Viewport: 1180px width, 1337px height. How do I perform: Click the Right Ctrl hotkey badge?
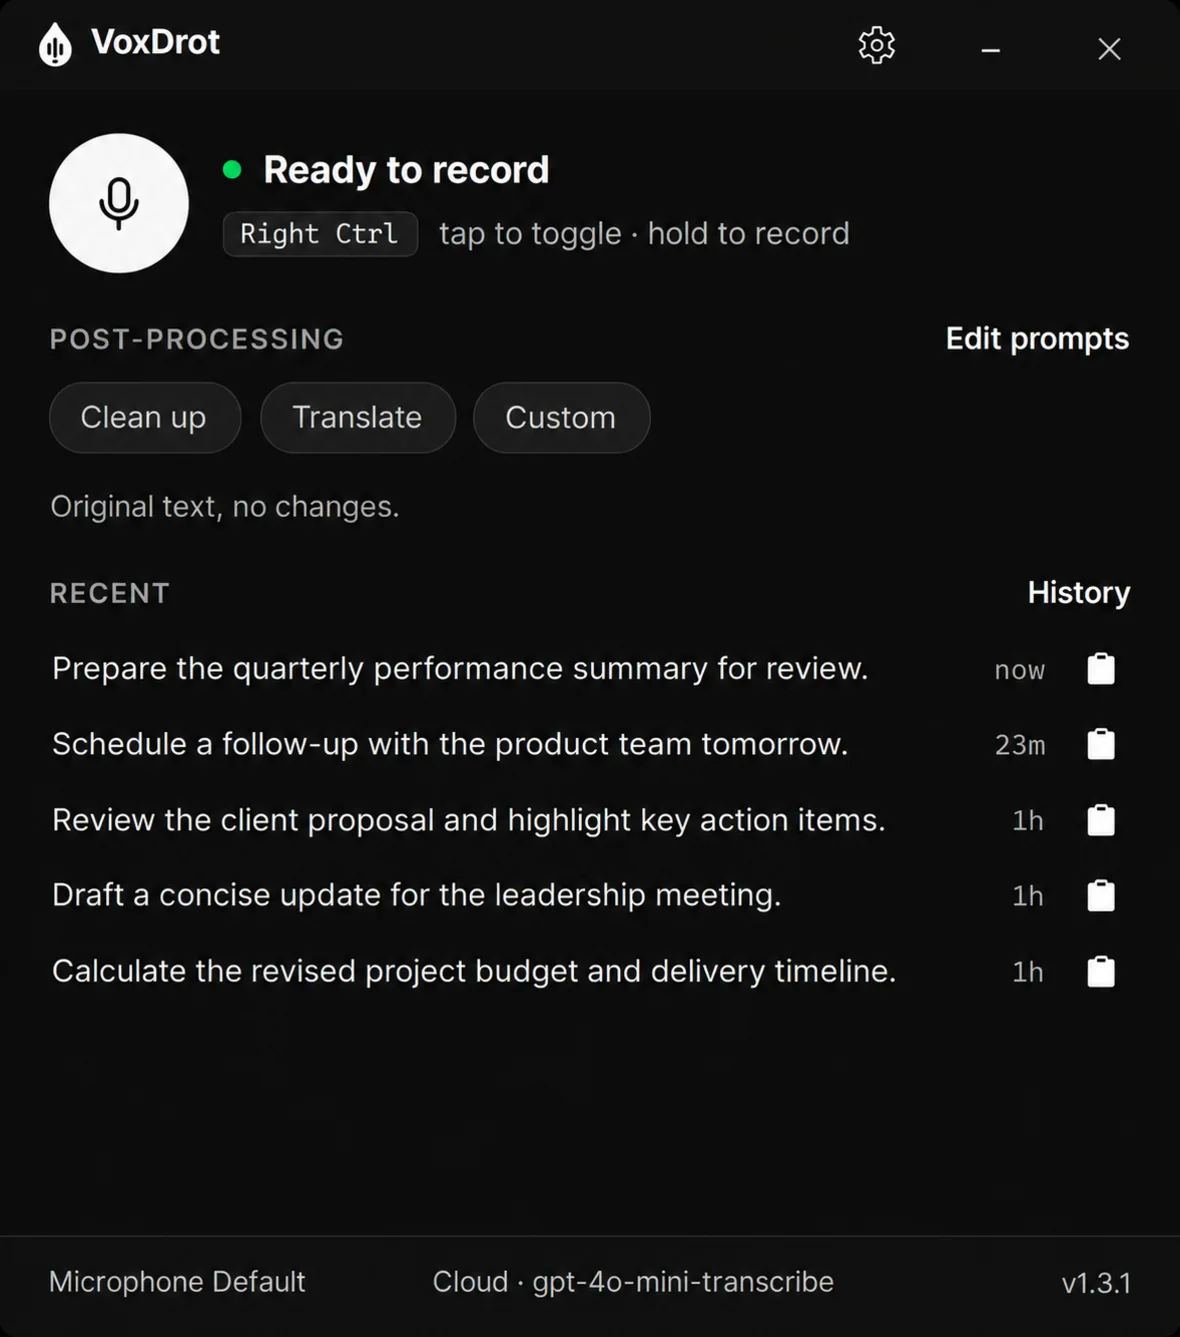tap(320, 234)
